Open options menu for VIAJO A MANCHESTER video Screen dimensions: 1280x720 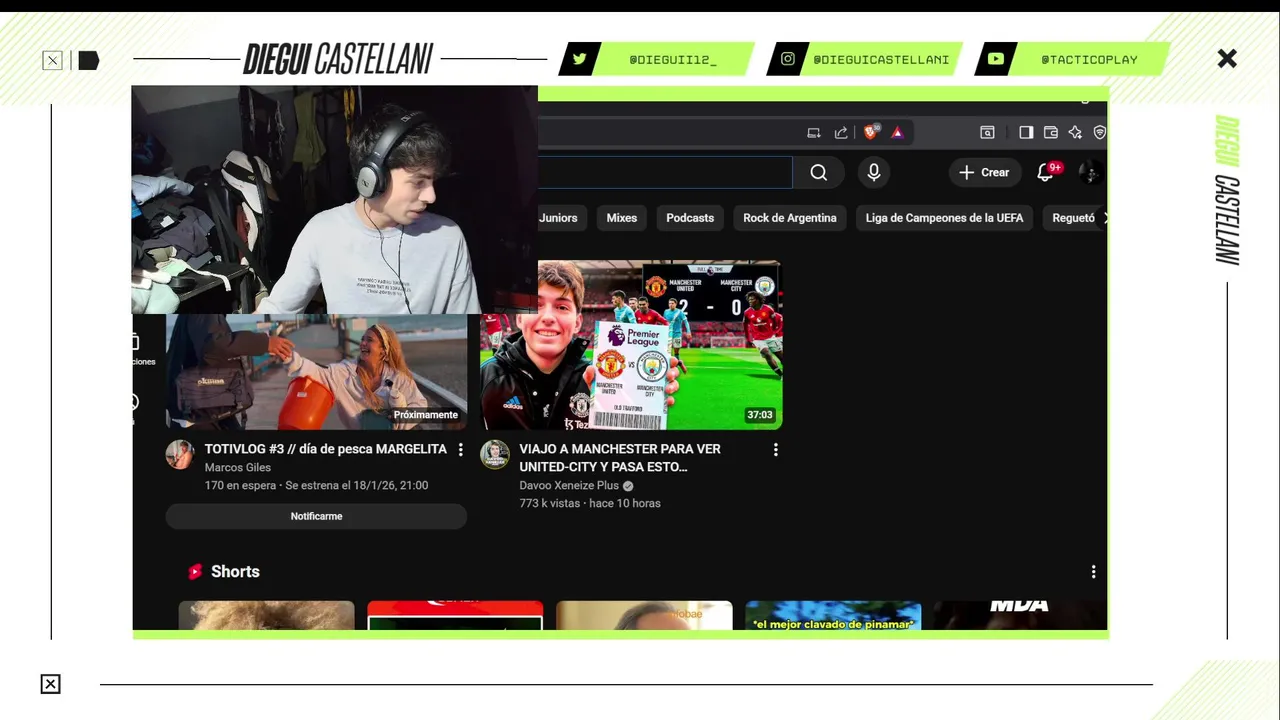[775, 450]
